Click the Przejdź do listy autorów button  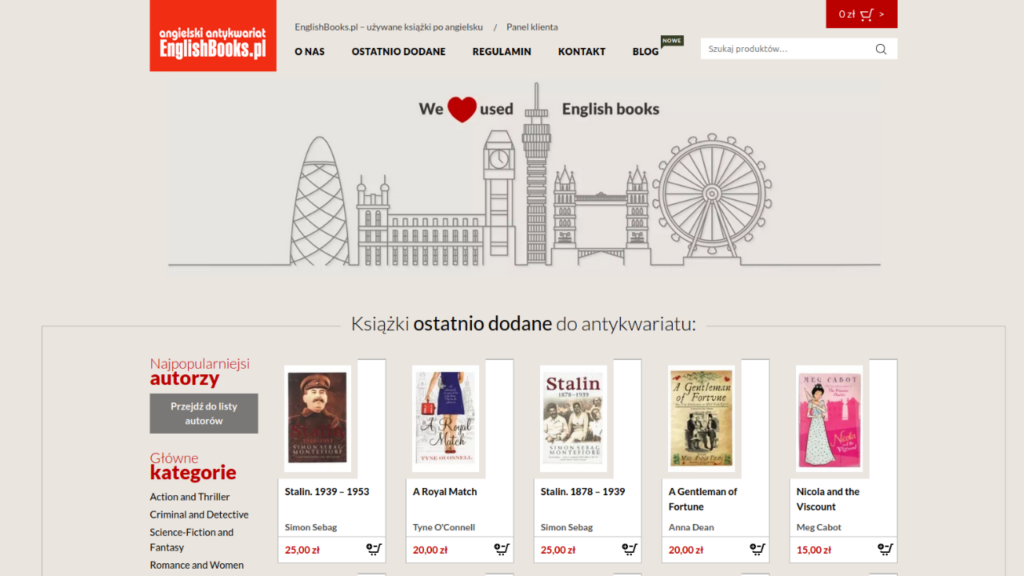tap(204, 413)
